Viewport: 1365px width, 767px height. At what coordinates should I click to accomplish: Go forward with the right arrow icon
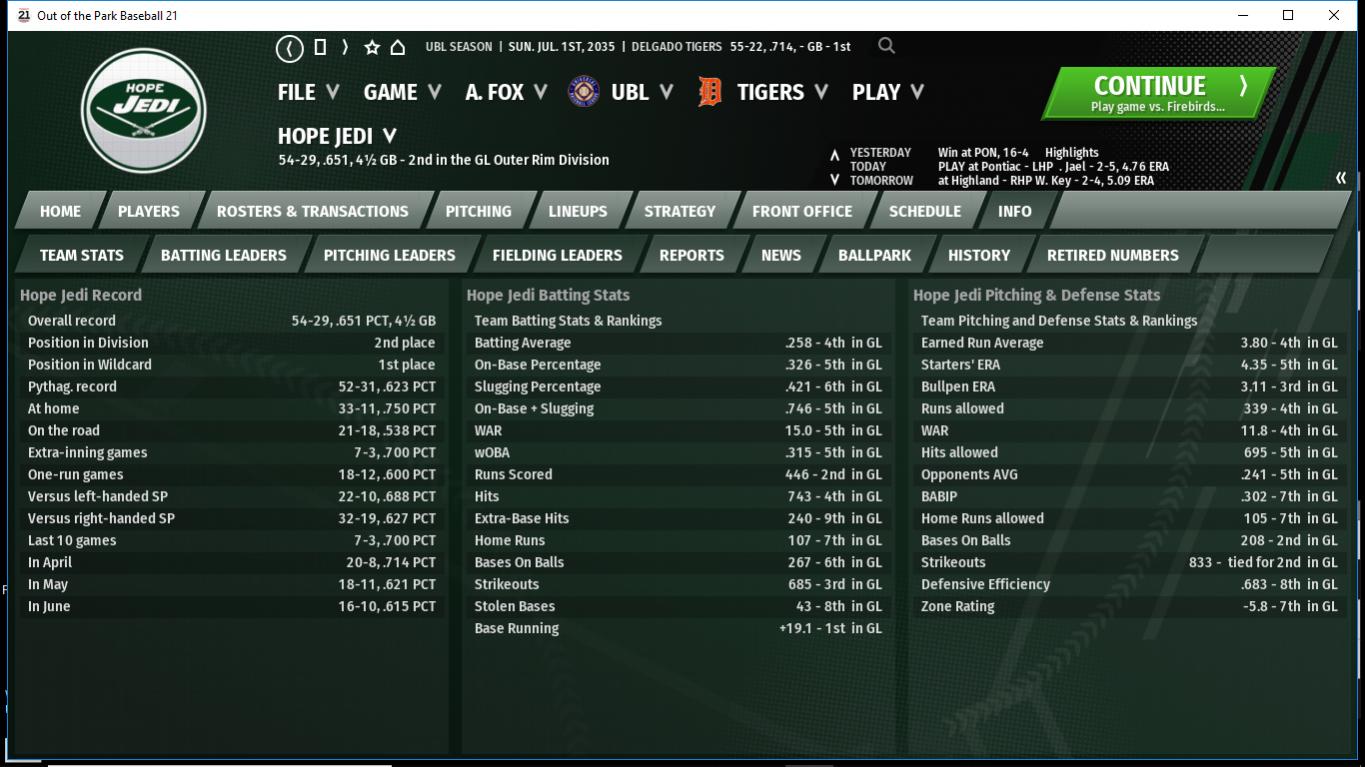click(345, 47)
